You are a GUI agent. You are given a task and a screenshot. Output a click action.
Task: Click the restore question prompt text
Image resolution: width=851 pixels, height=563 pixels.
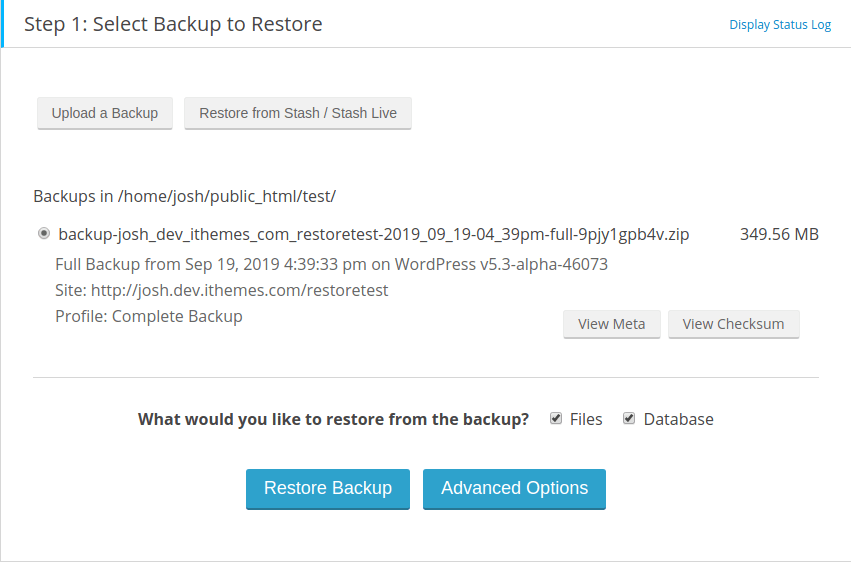(333, 420)
